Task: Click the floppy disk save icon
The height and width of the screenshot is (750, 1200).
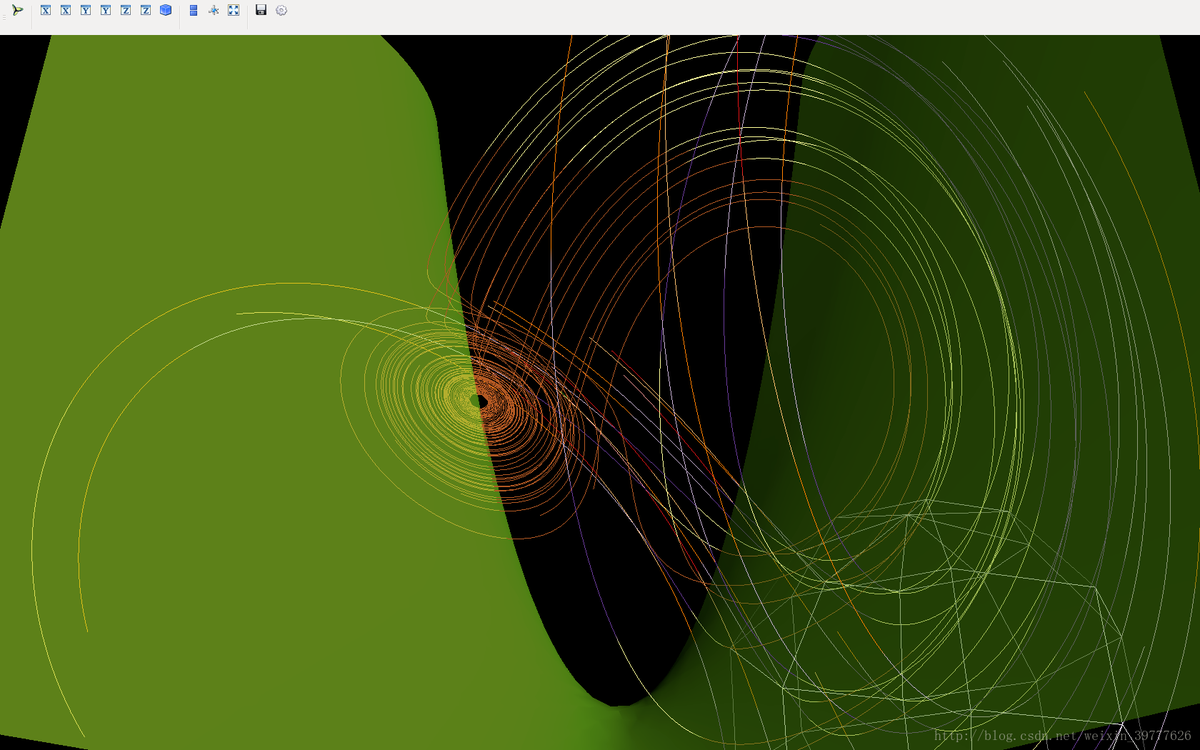Action: 261,10
